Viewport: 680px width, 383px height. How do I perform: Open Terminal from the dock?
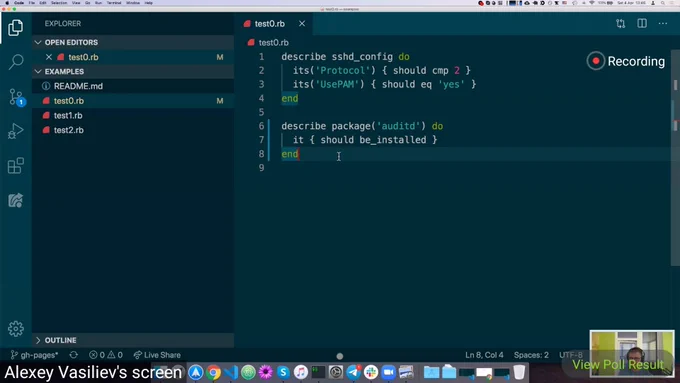coord(318,372)
